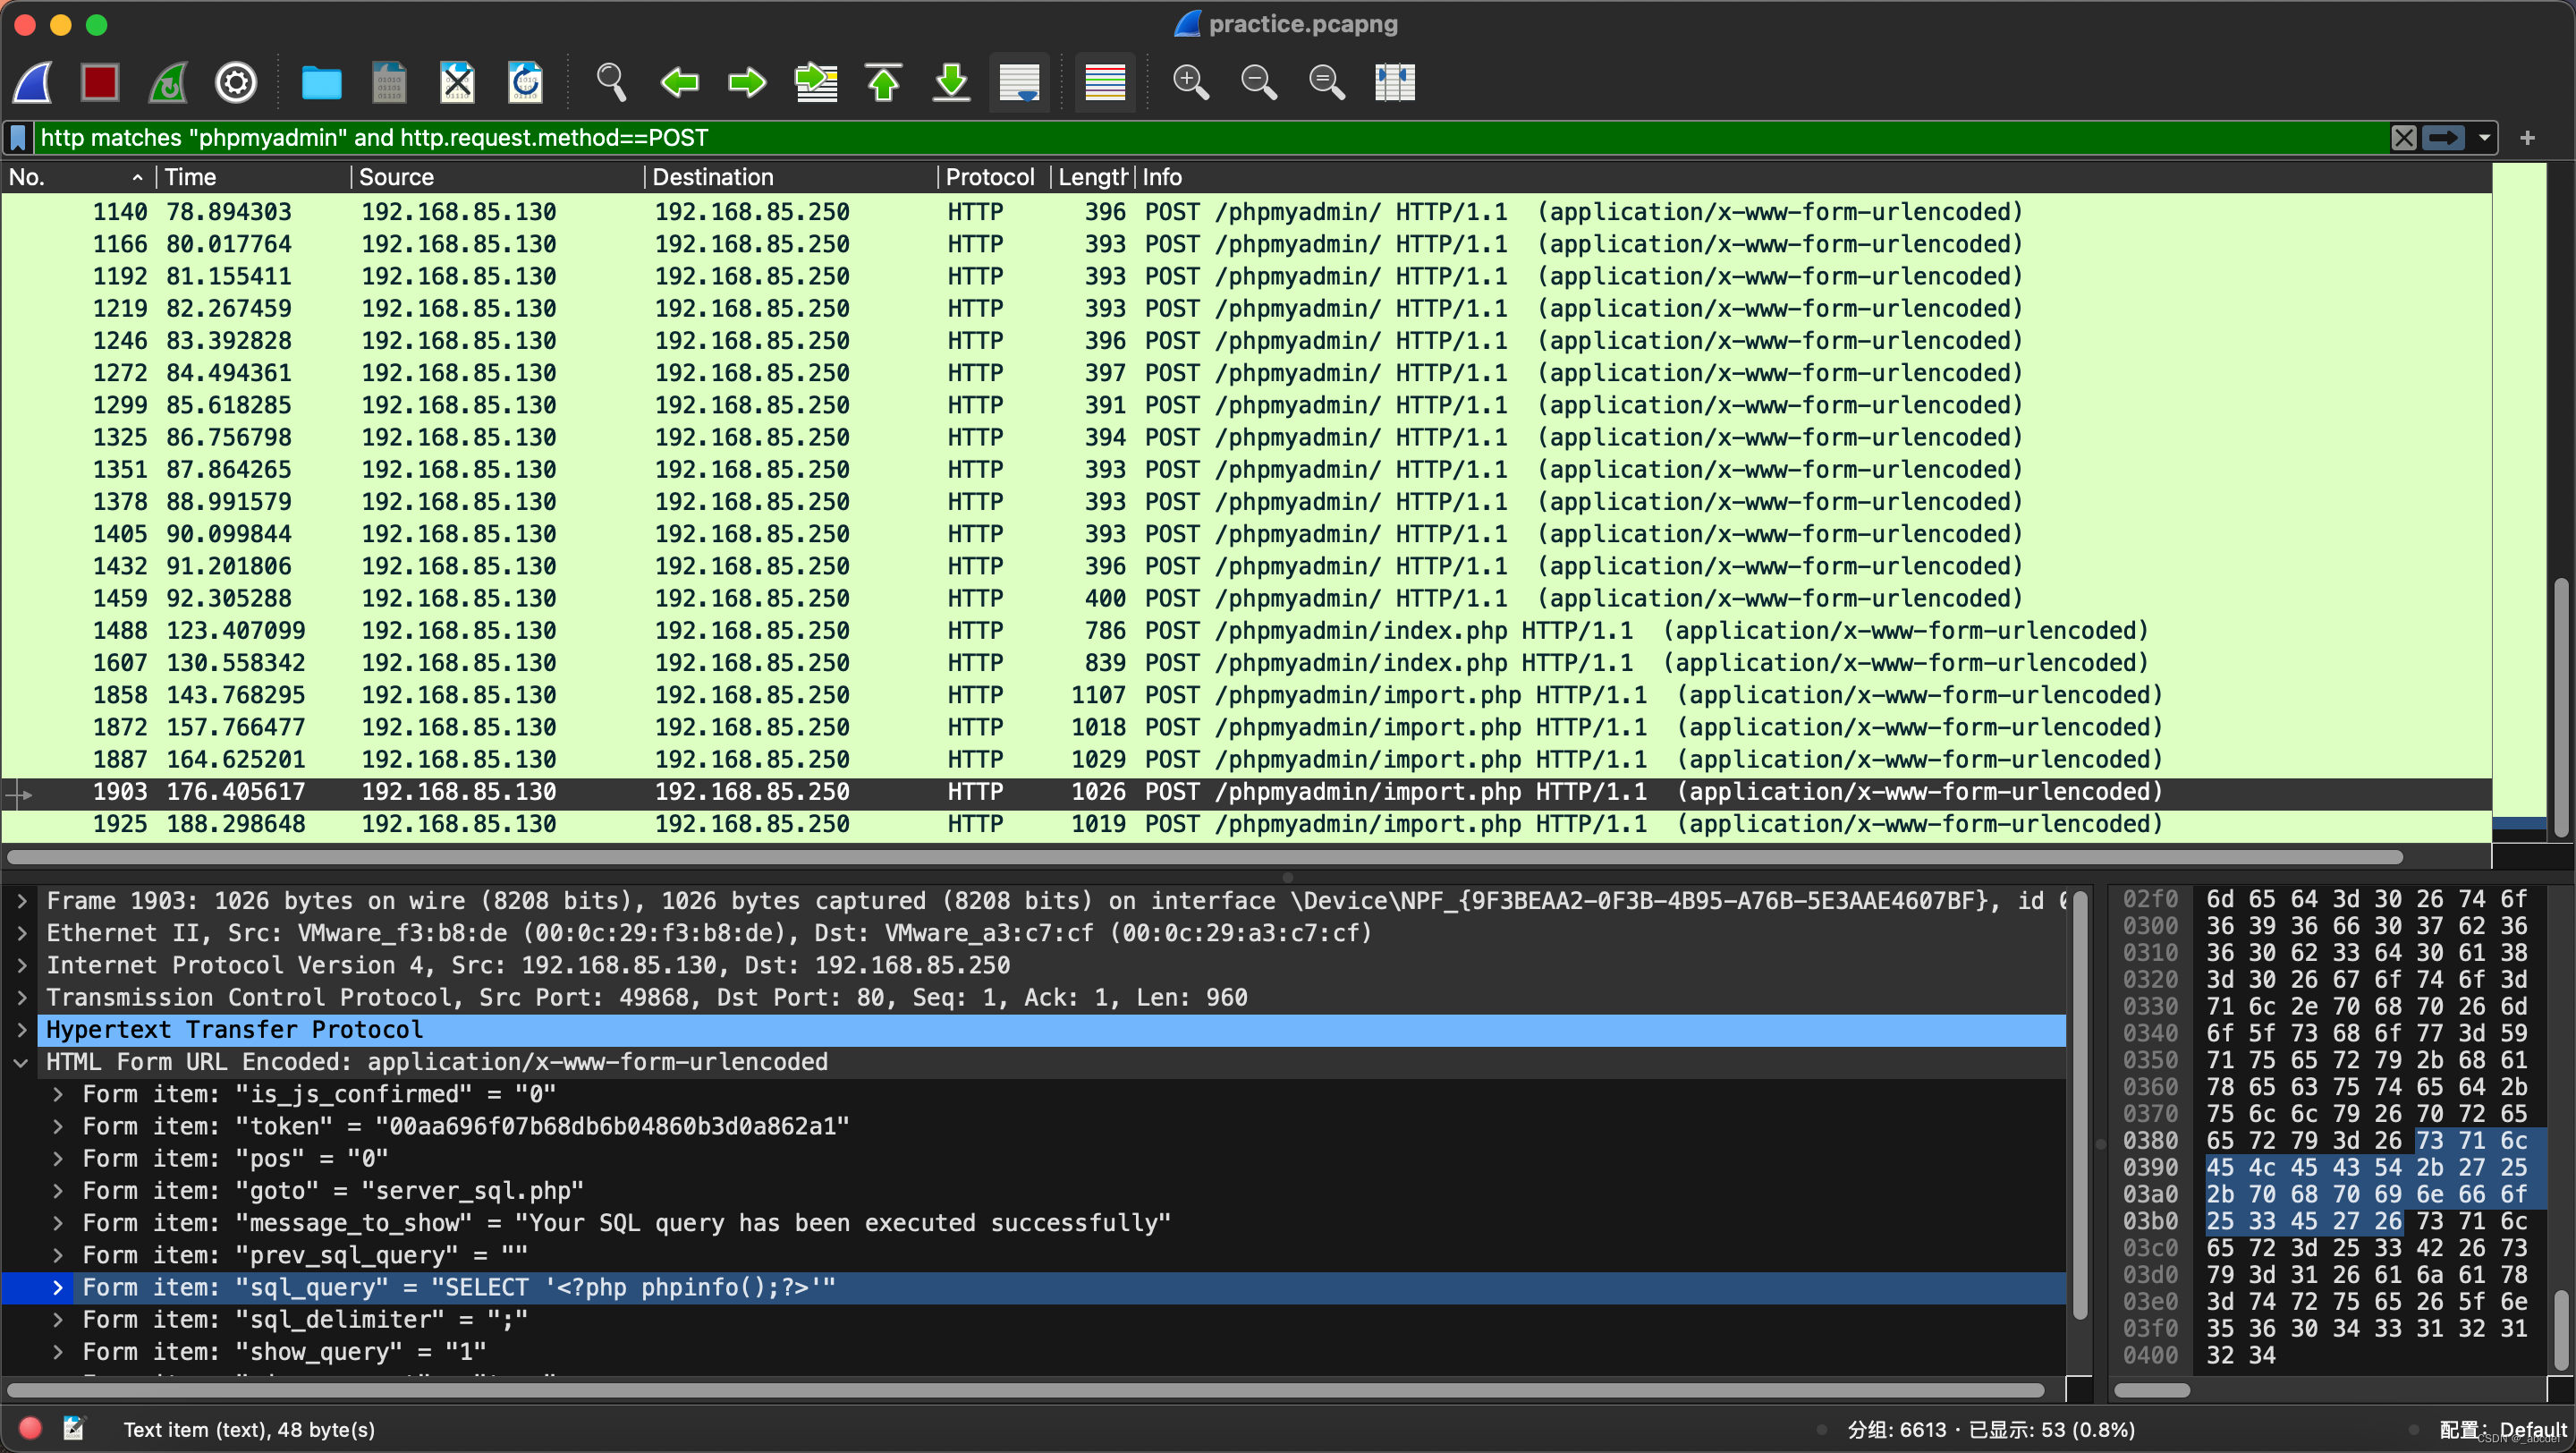Toggle the display filter bookmark icon
2576x1453 pixels.
[x=18, y=138]
